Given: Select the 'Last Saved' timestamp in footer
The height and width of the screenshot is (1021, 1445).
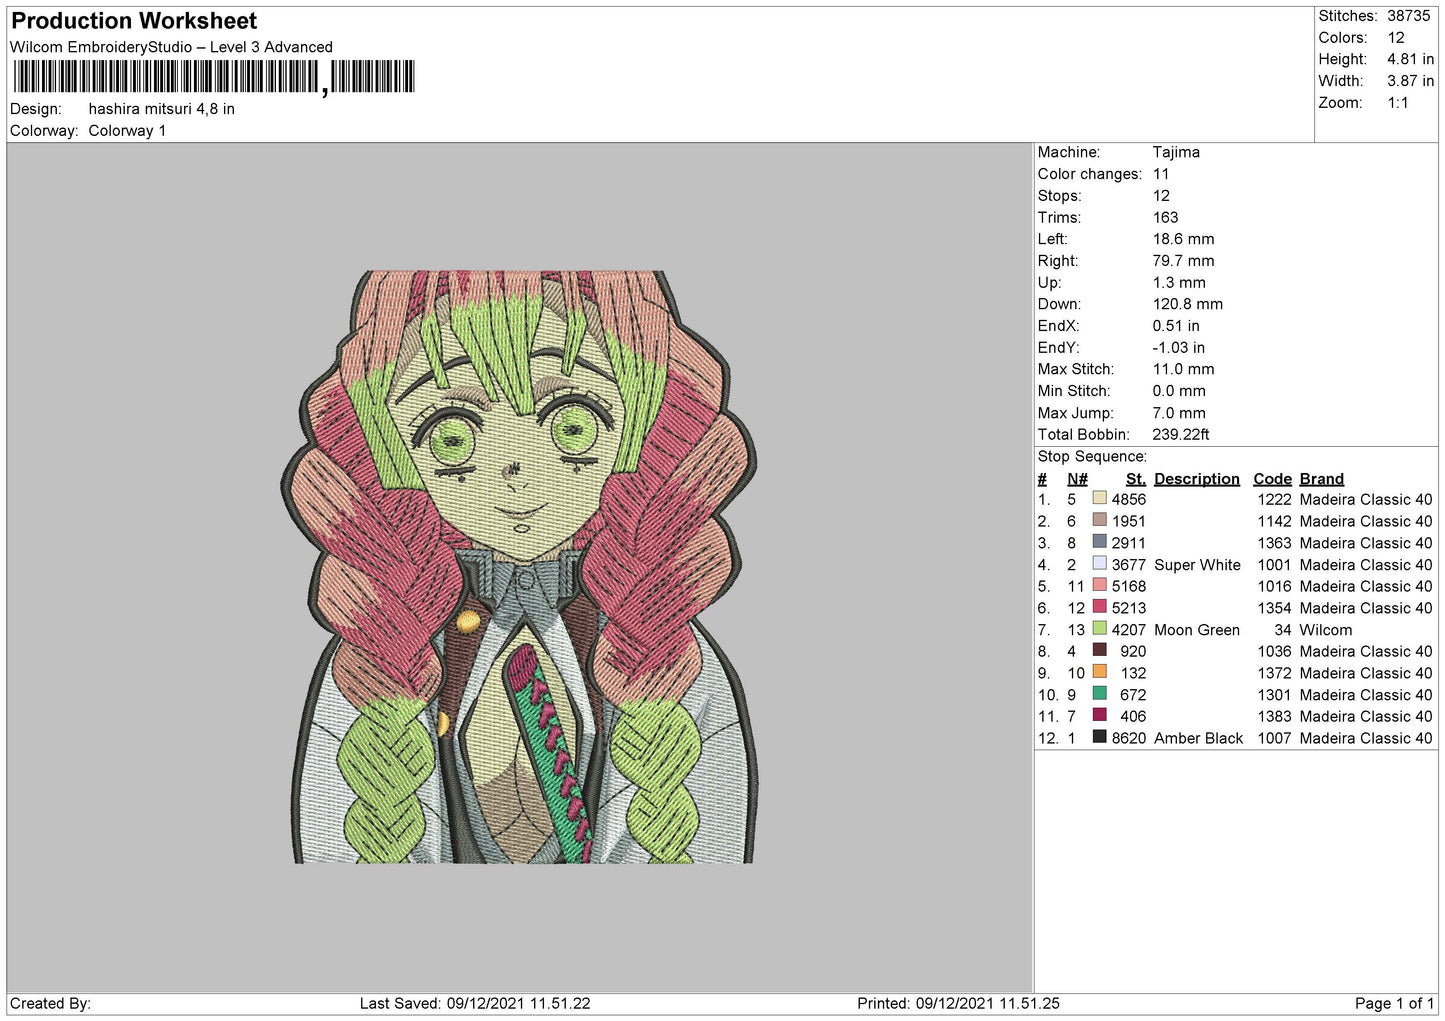Looking at the screenshot, I should coord(475,1003).
